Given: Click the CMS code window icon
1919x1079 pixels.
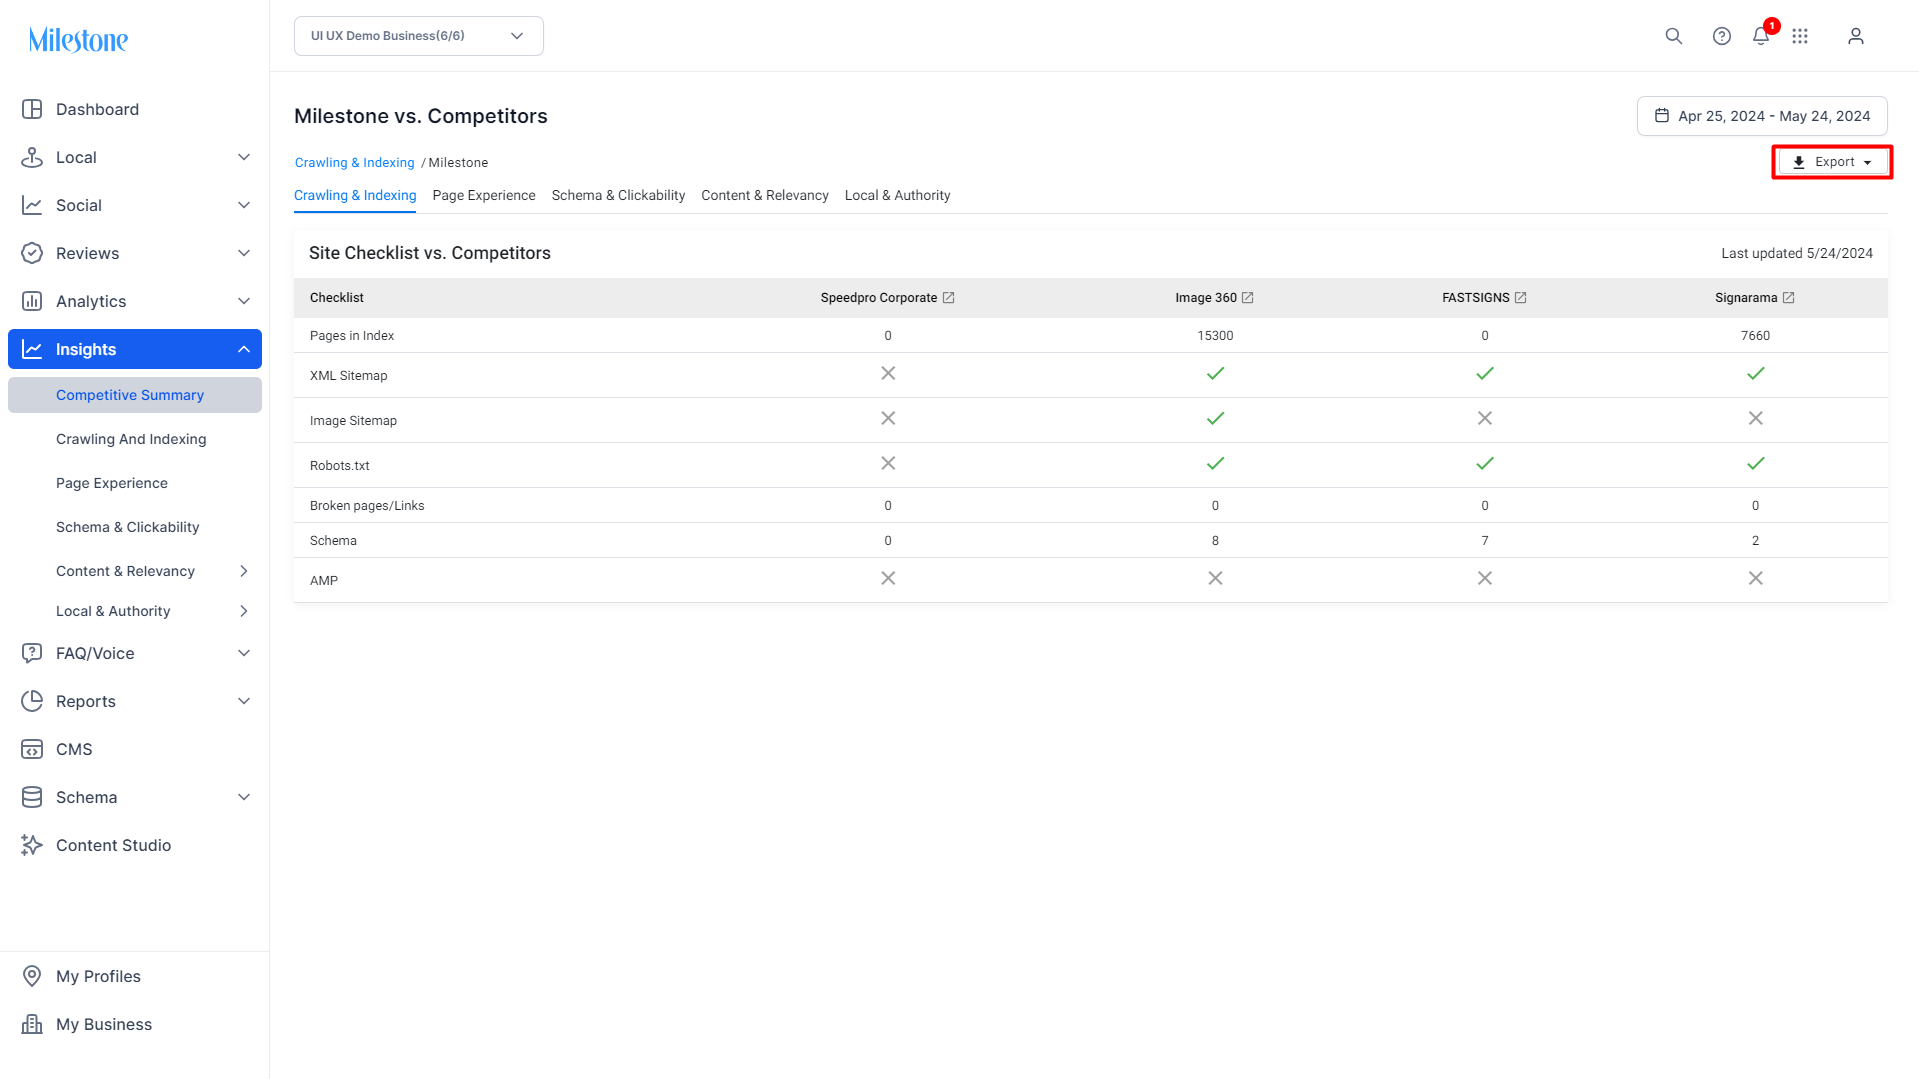Looking at the screenshot, I should coord(32,749).
